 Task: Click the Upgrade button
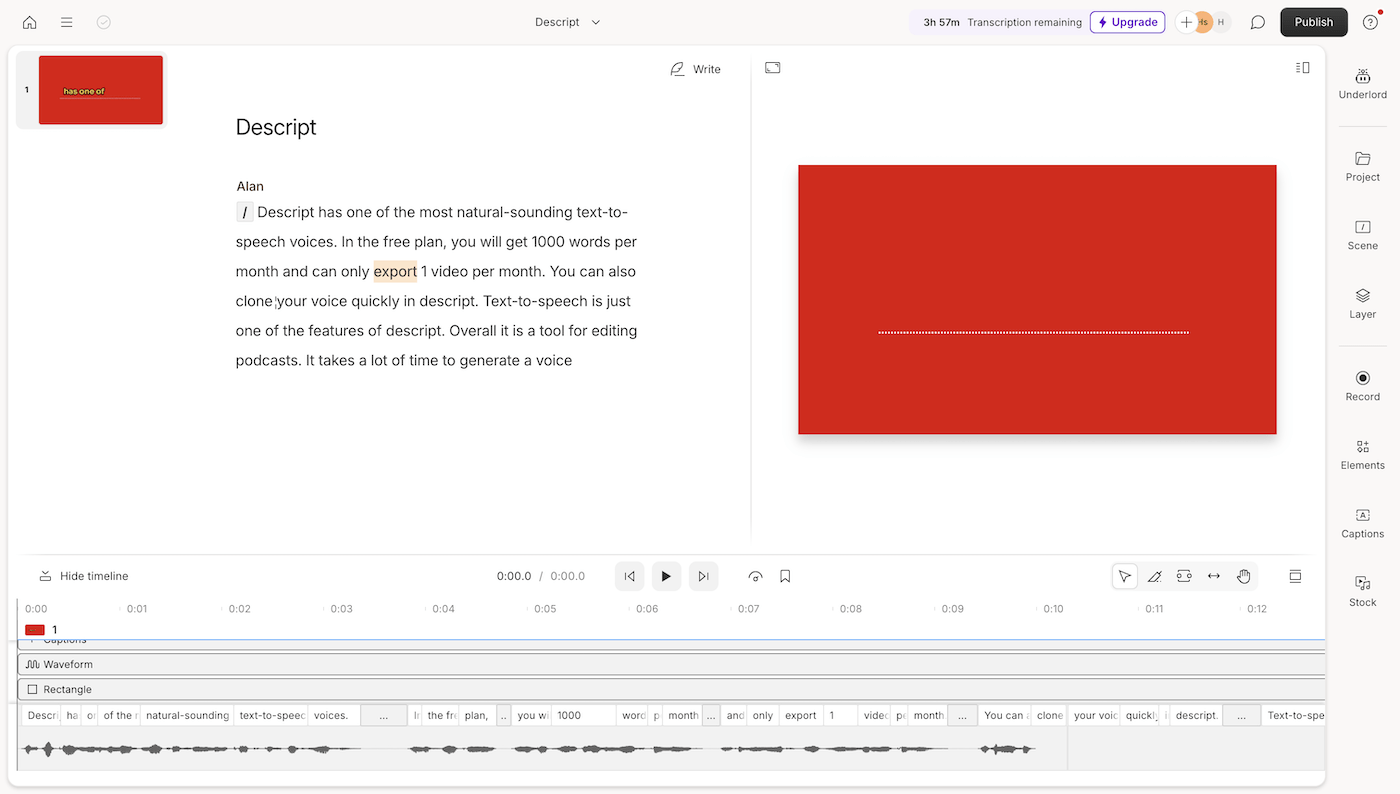tap(1127, 22)
